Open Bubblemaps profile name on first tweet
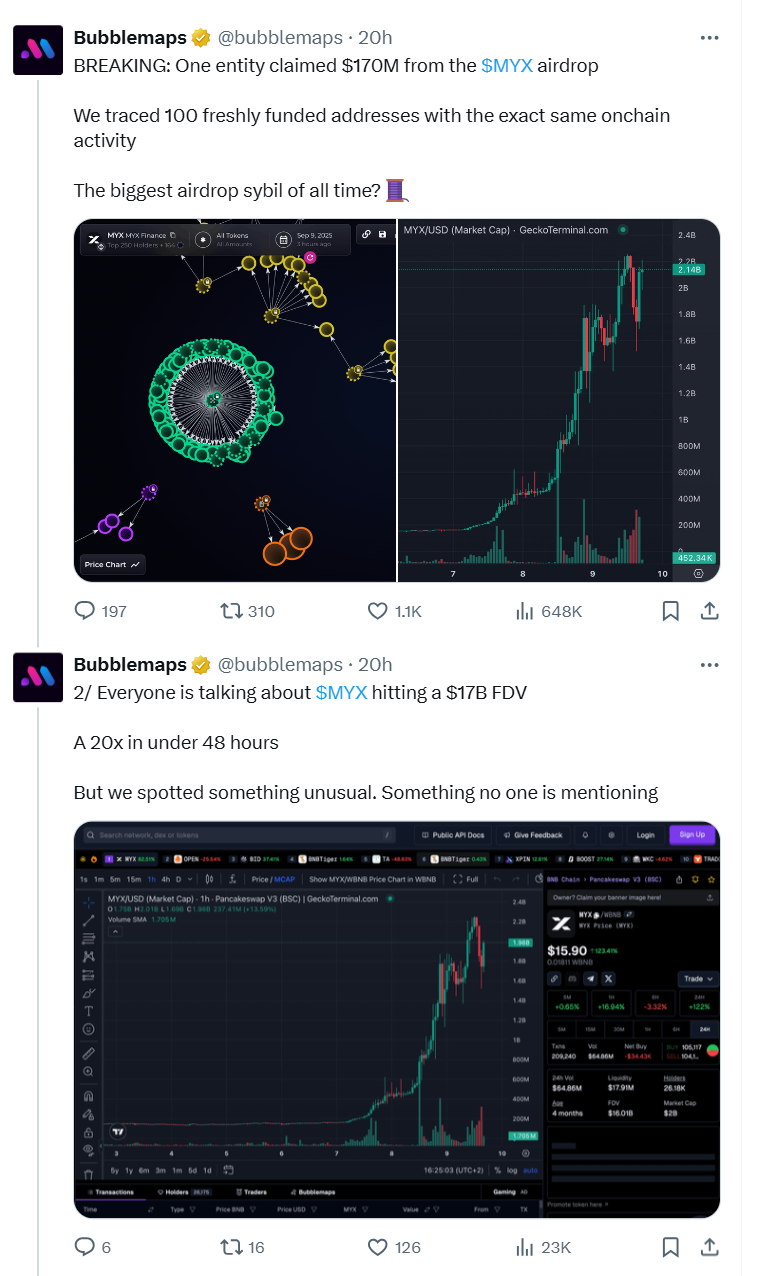 click(x=130, y=38)
